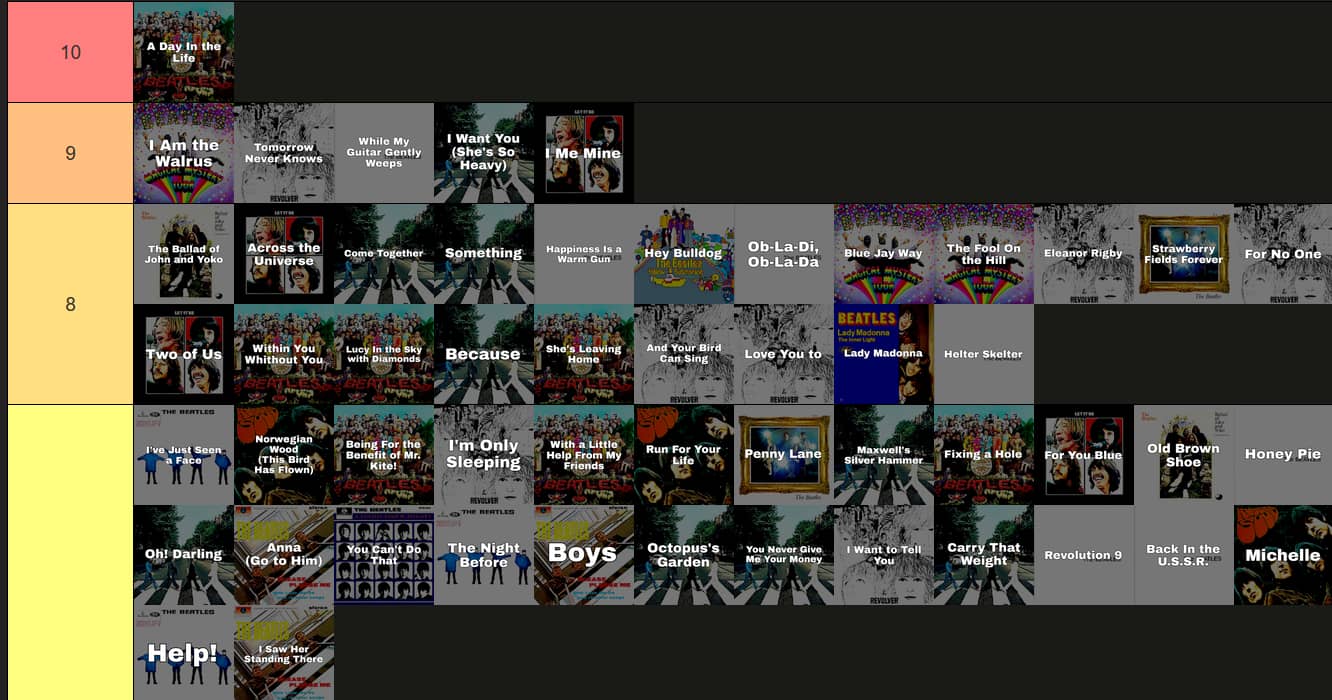Select 'Within You Without You' tile
The height and width of the screenshot is (700, 1332).
[284, 354]
